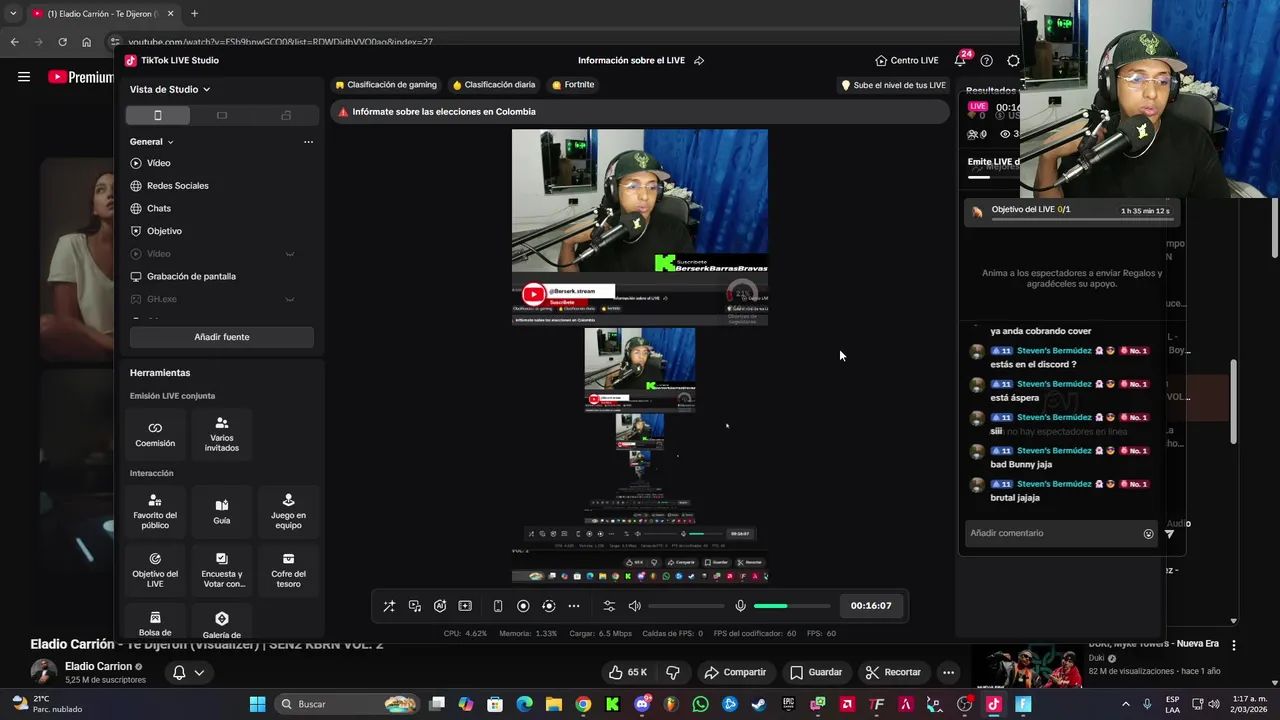Open the notifications bell with 24 badge
This screenshot has height=720, width=1280.
[x=961, y=60]
